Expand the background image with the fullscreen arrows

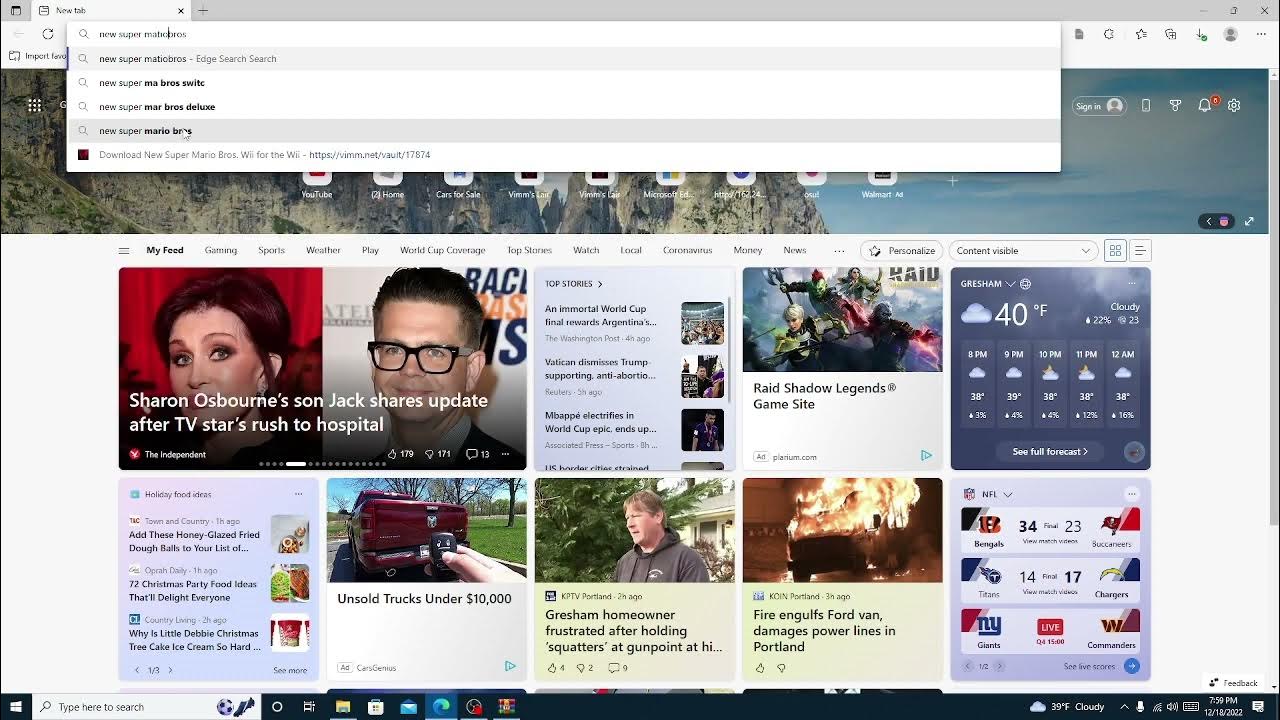point(1249,221)
